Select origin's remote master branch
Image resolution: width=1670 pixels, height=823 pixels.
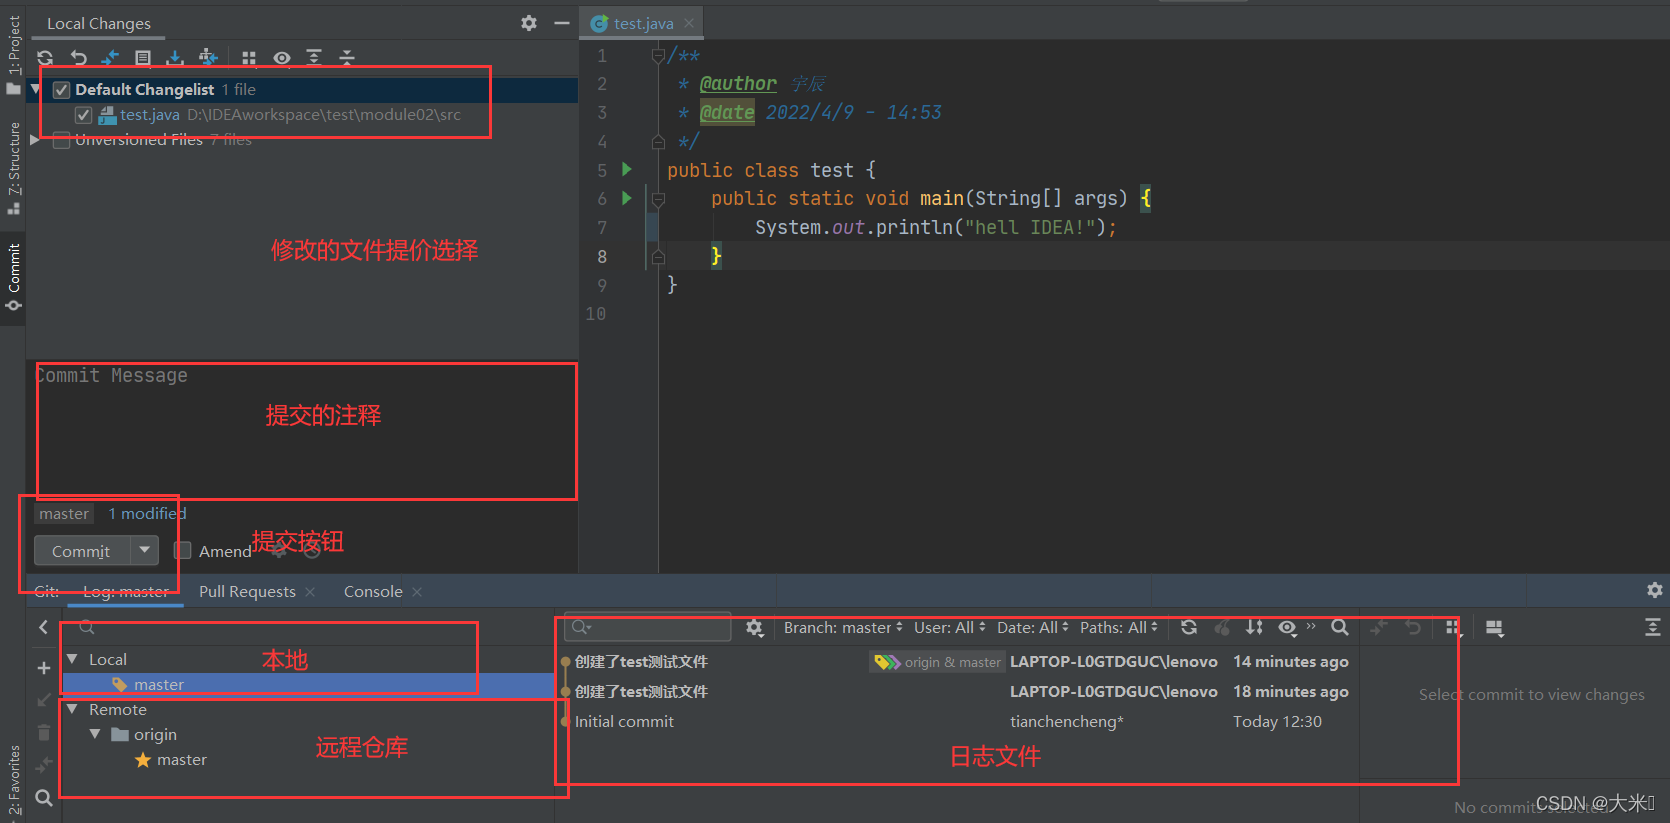pyautogui.click(x=181, y=760)
